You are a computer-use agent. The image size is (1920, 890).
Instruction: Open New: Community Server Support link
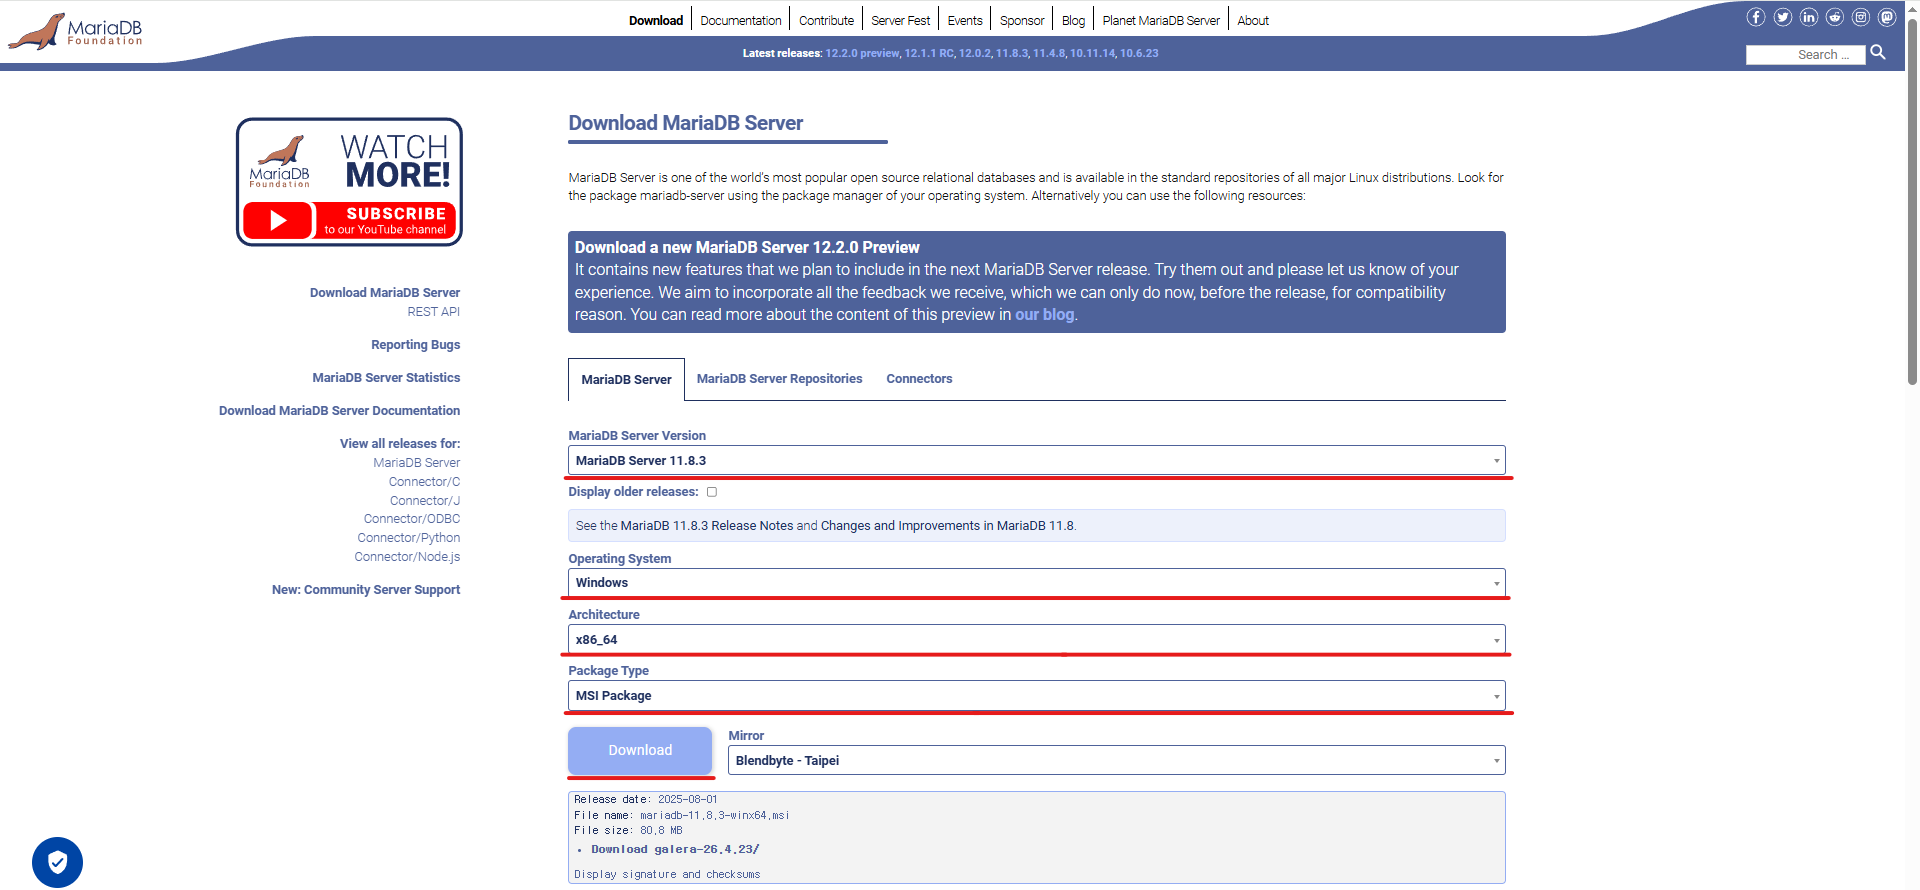coord(366,590)
